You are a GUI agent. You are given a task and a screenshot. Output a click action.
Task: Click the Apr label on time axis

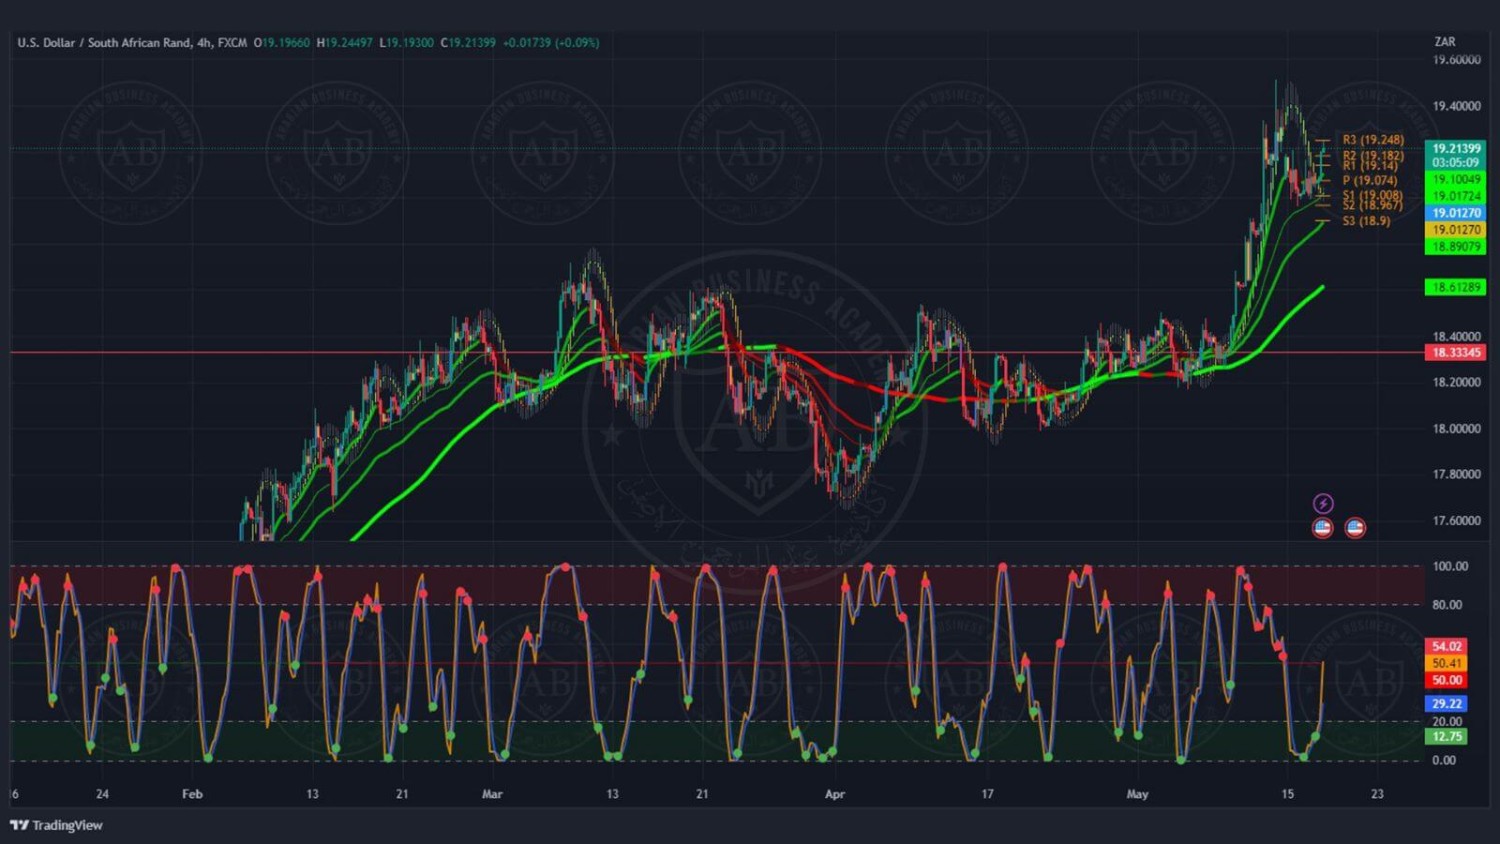pyautogui.click(x=835, y=794)
